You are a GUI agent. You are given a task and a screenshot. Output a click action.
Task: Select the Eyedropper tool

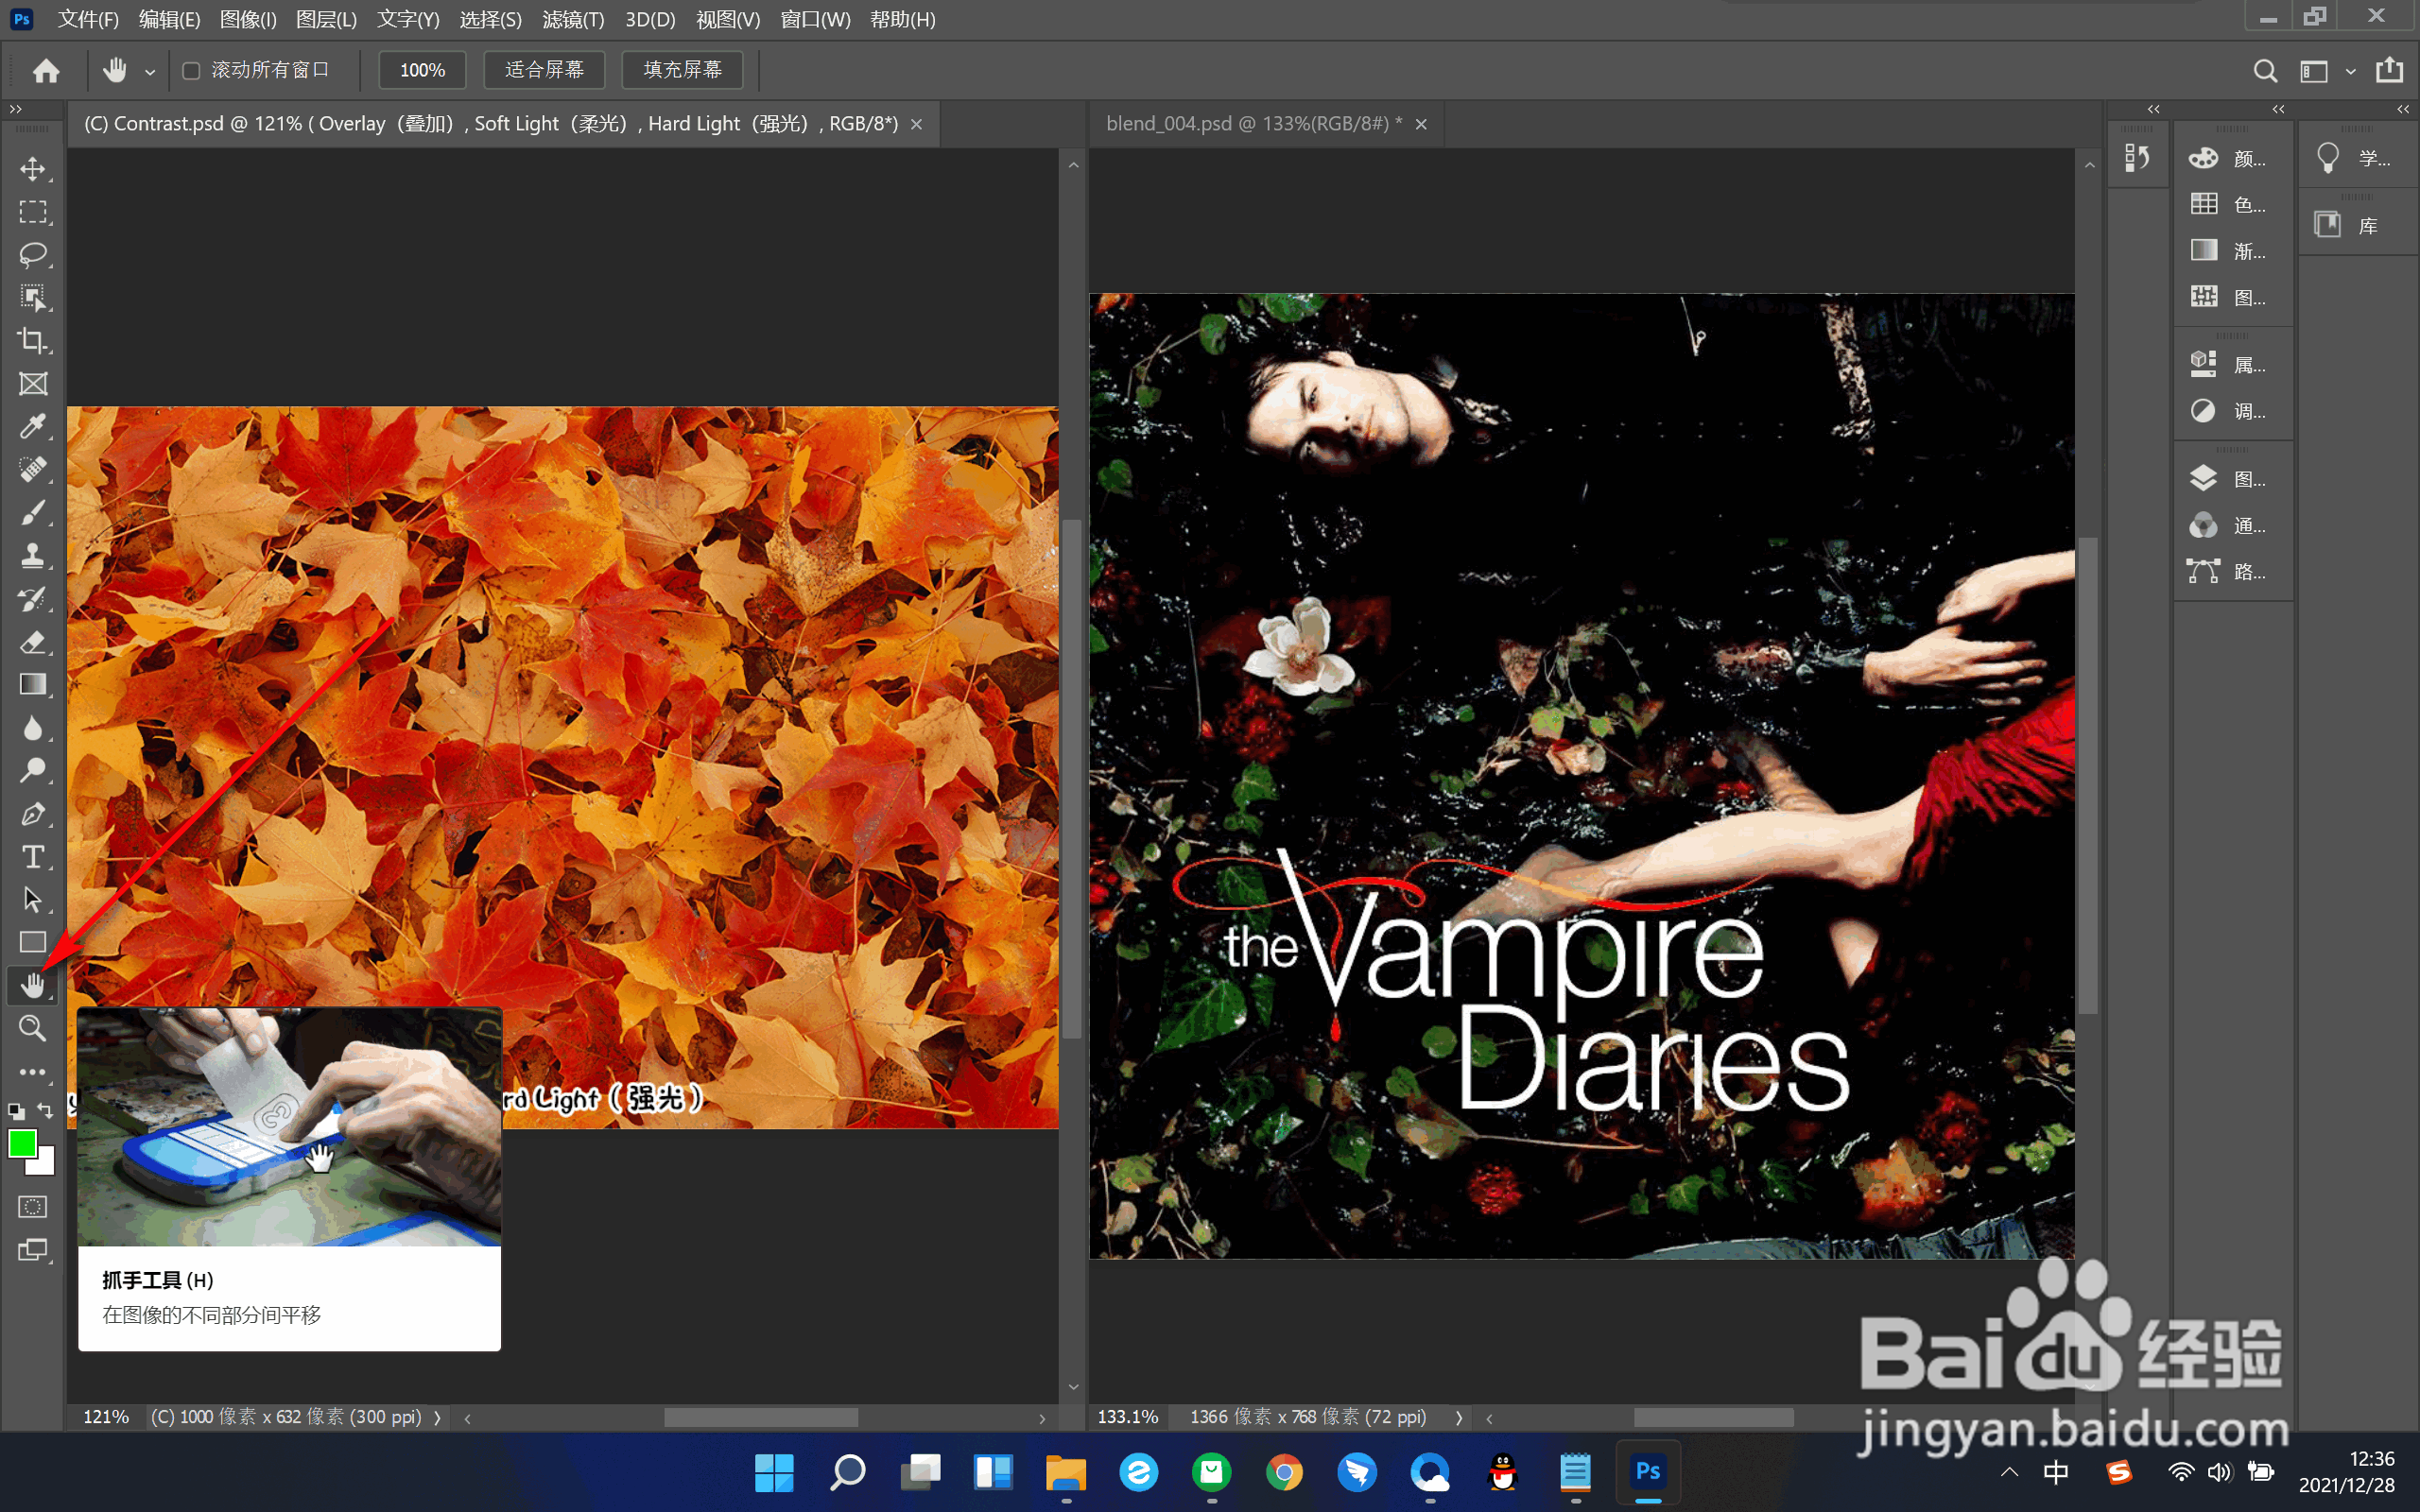(32, 427)
